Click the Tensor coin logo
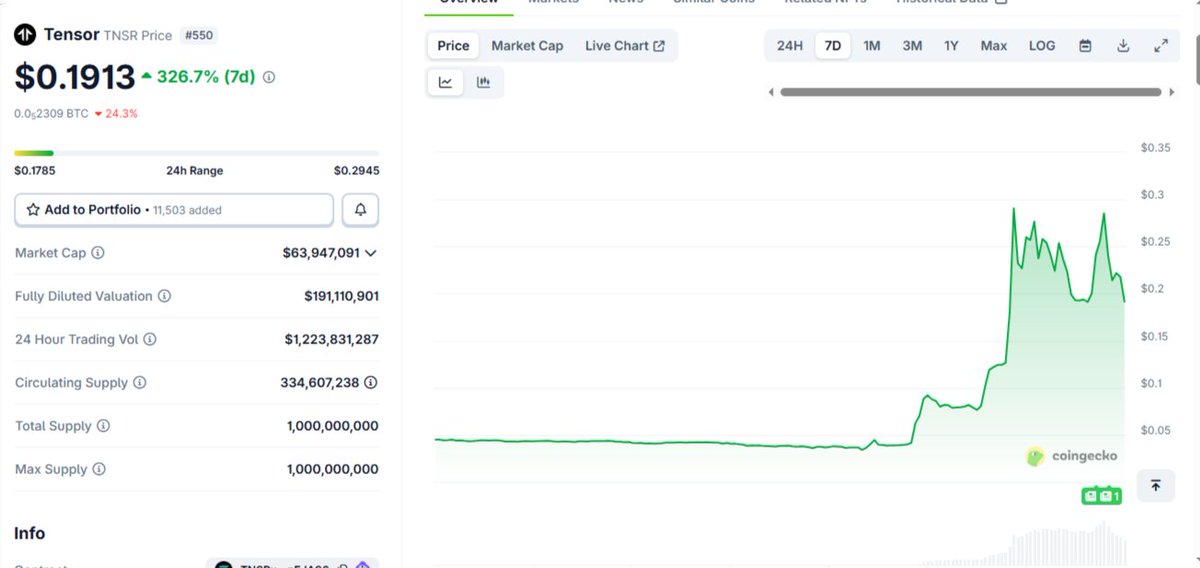Image resolution: width=1200 pixels, height=568 pixels. 25,35
